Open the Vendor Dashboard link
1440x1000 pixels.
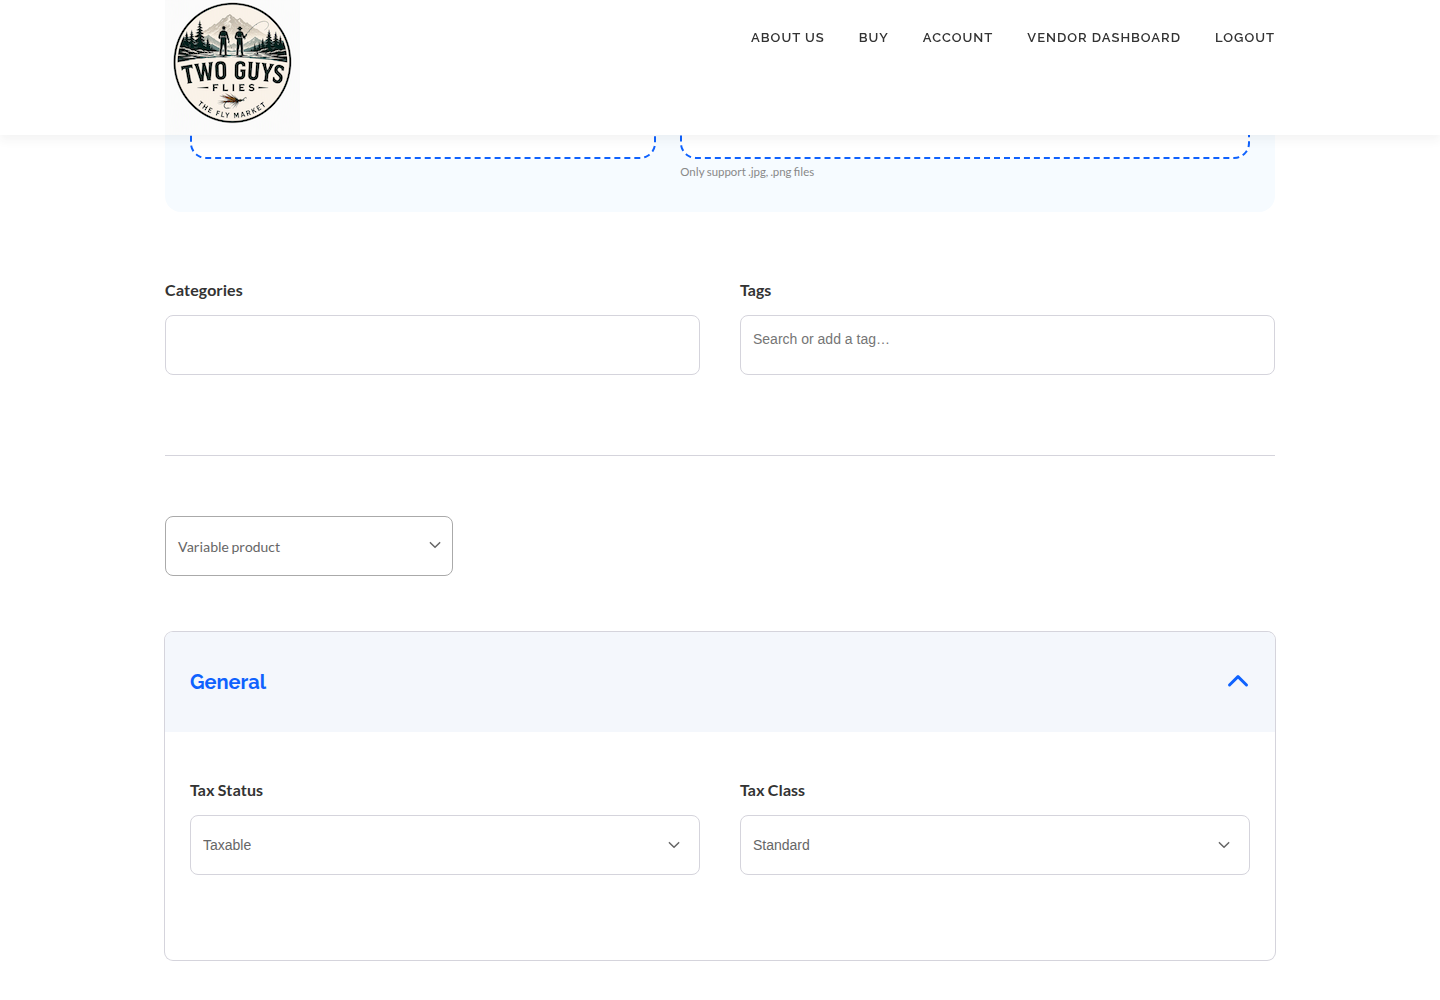pos(1104,38)
